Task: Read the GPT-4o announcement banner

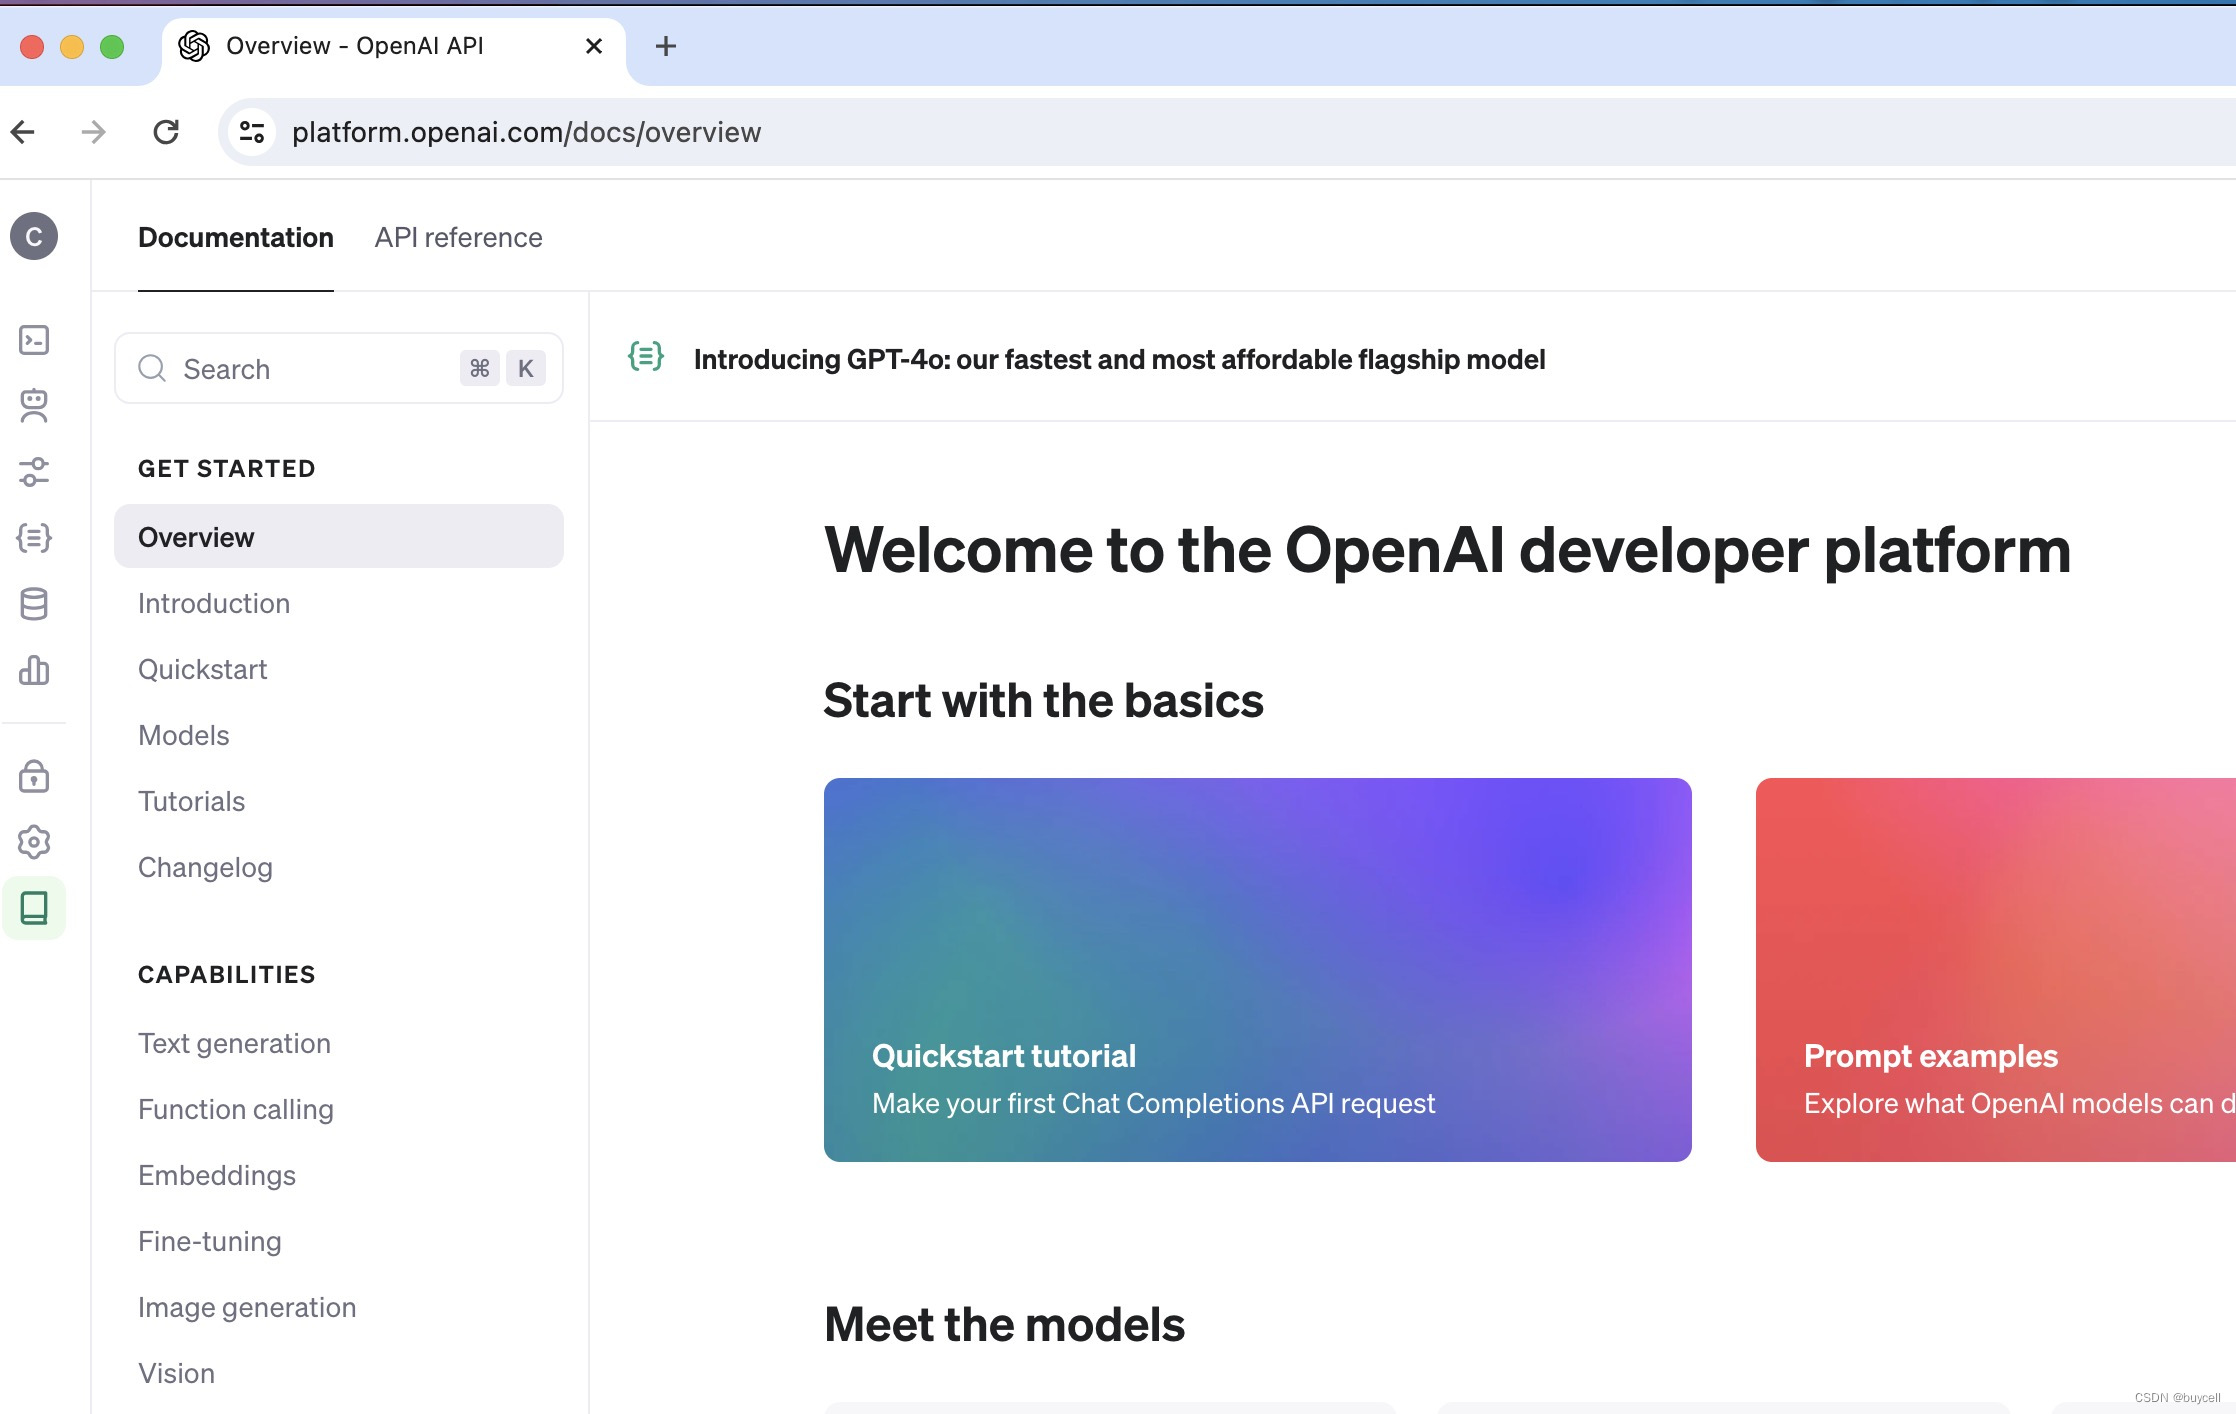Action: point(1119,359)
